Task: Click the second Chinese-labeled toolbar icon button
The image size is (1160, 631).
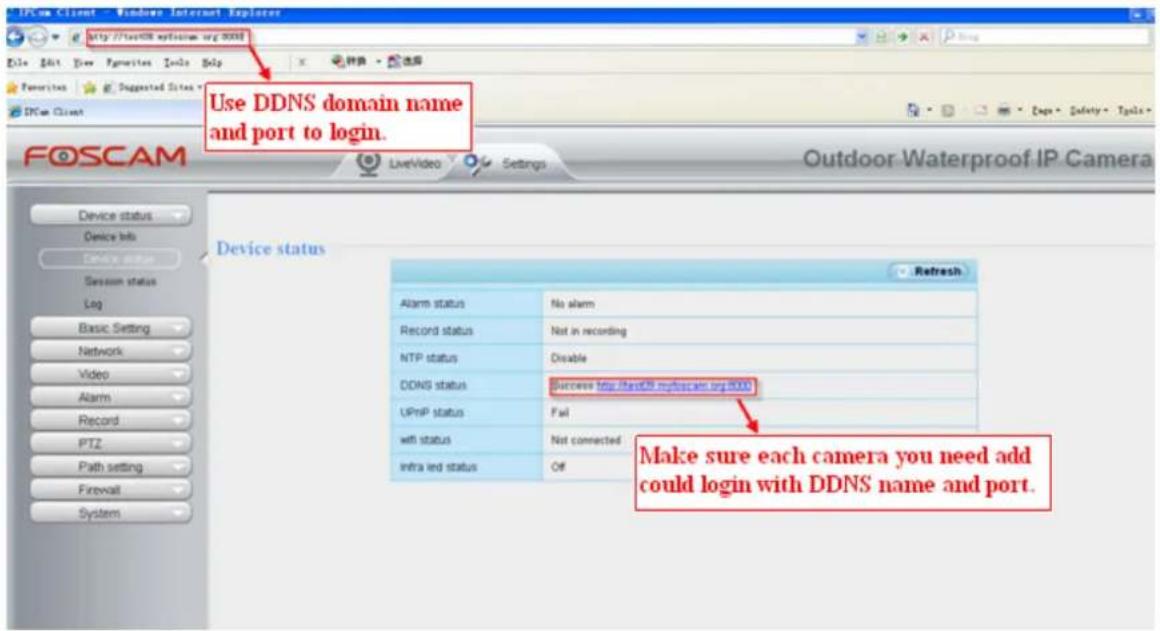Action: (x=405, y=61)
